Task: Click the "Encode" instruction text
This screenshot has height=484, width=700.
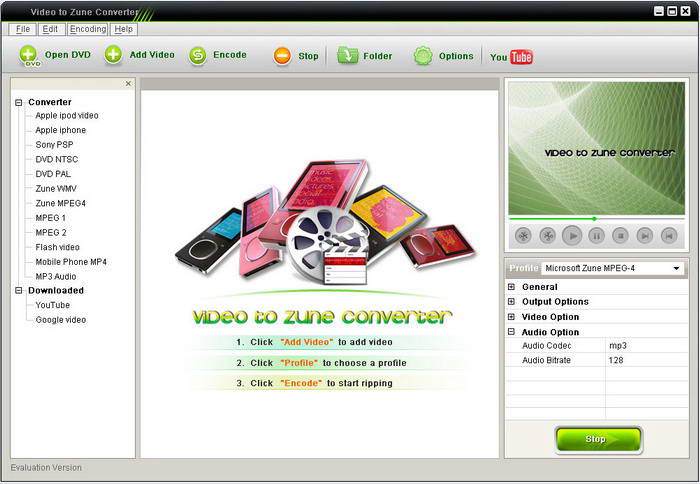Action: coord(301,384)
